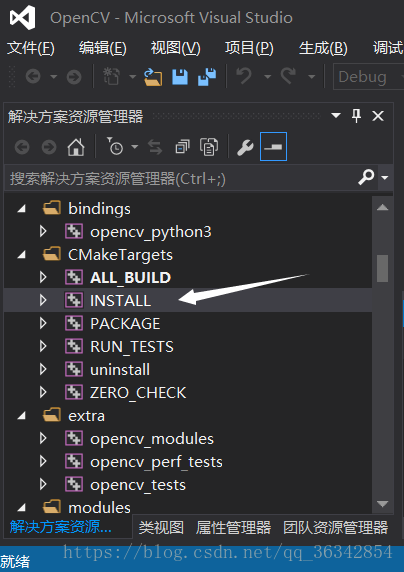Select the INSTALL project

click(120, 300)
